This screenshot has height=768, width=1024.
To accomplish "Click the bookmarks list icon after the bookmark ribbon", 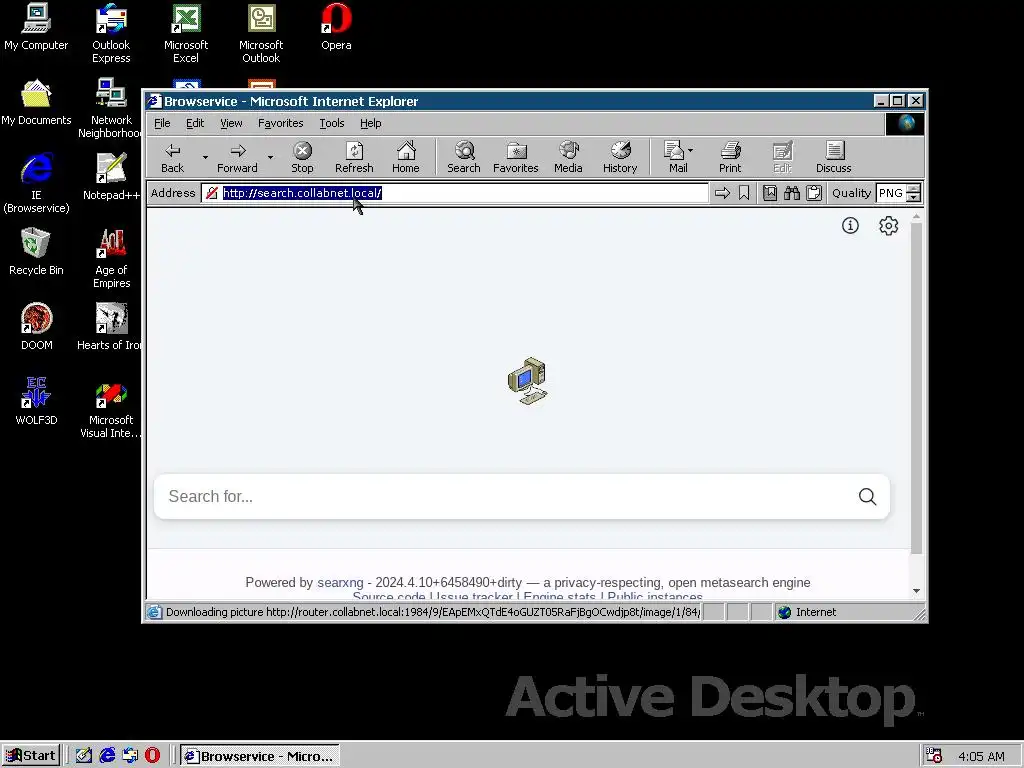I will (770, 193).
